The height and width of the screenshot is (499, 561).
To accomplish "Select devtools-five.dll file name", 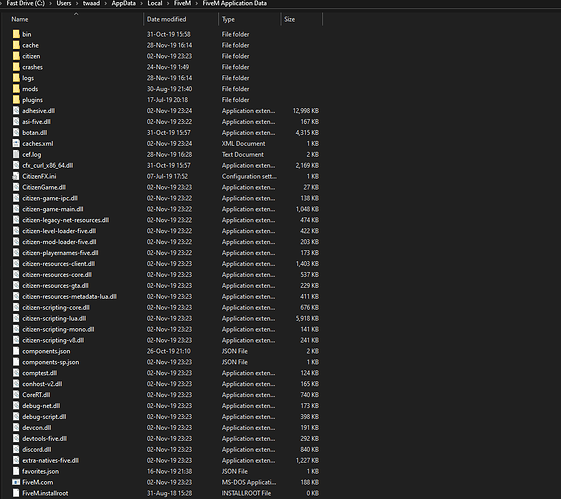I will 44,439.
